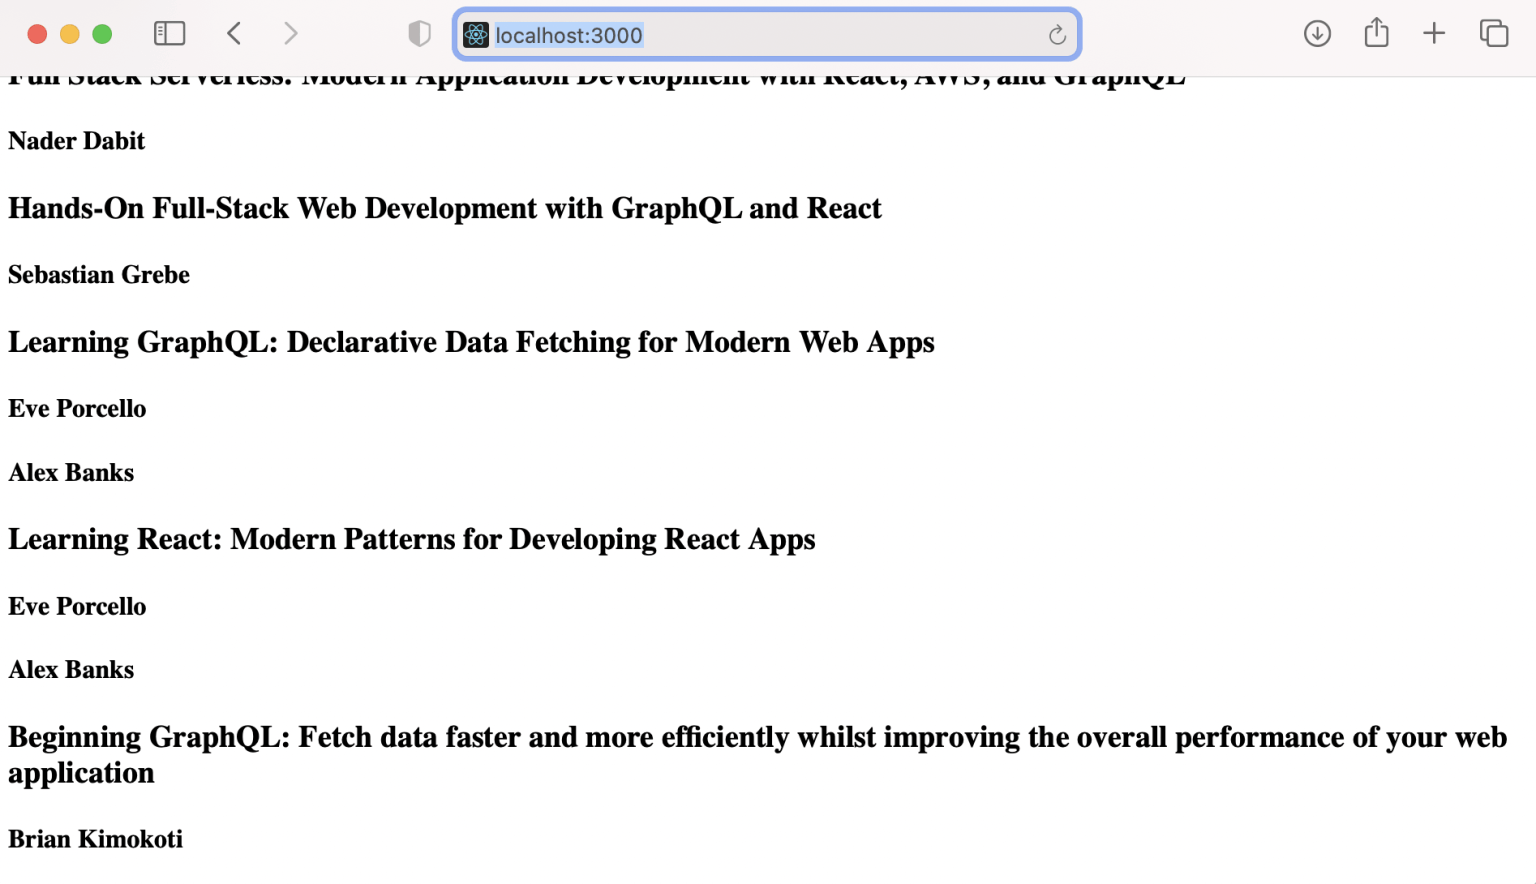Click "Eve Porcello" under the Learning React title
1536x884 pixels.
77,607
